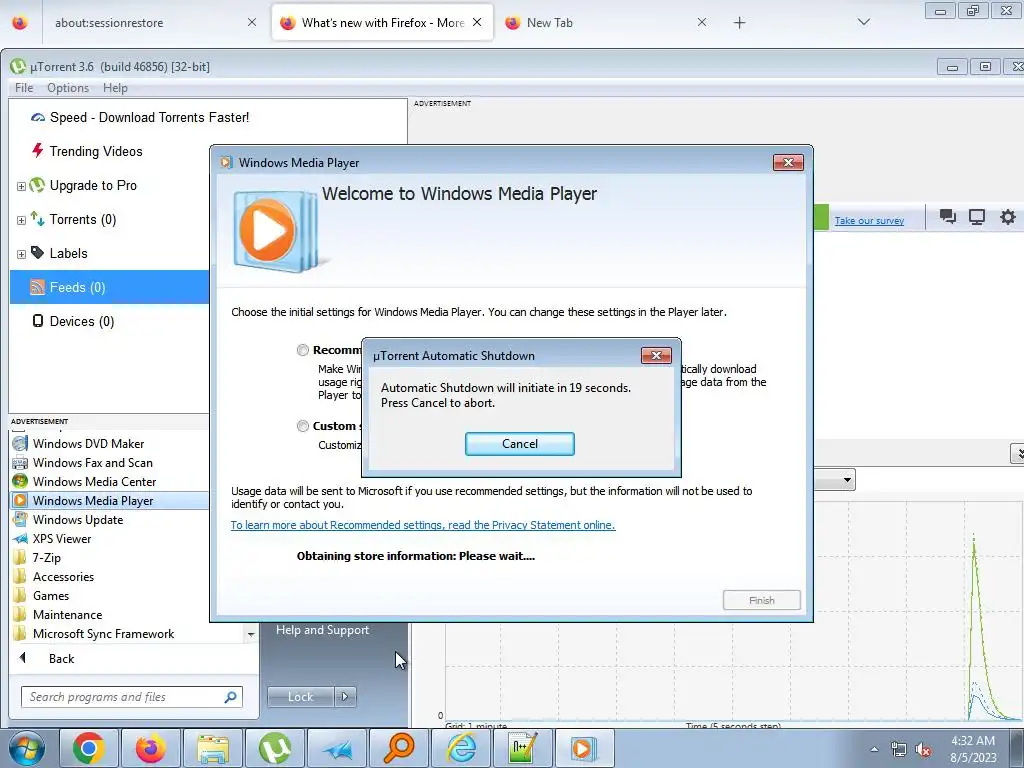Click the Devices phone icon

coord(38,321)
